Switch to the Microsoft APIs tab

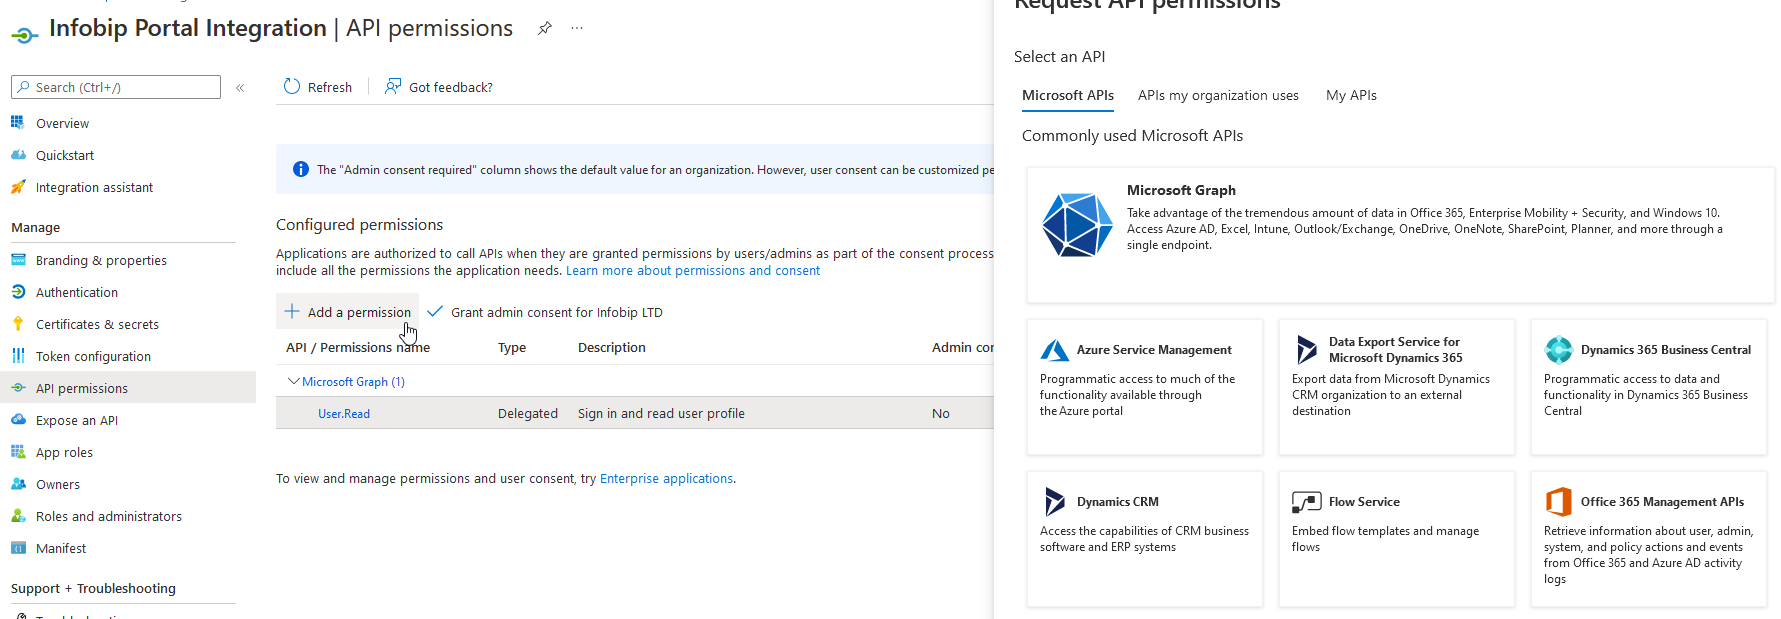pos(1068,96)
